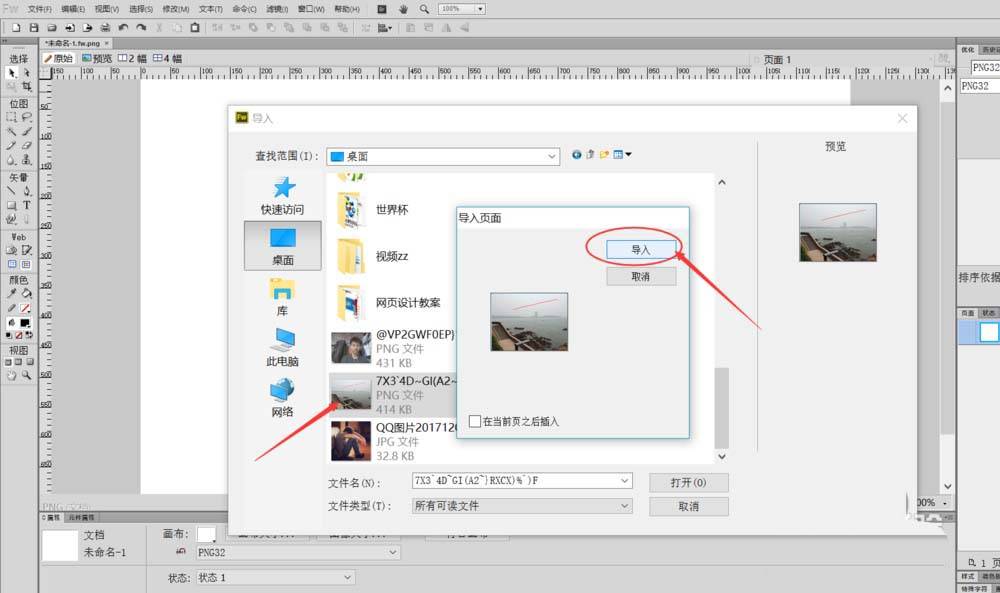
Task: Select the Pointer tool in toolbox
Action: (11, 73)
